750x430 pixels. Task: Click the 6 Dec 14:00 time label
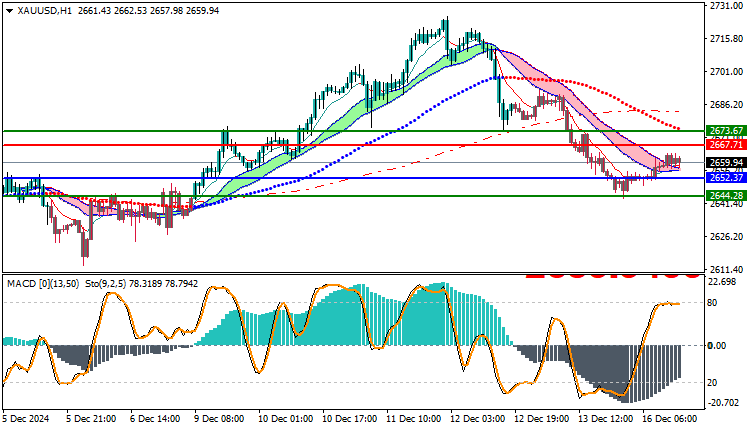(155, 419)
